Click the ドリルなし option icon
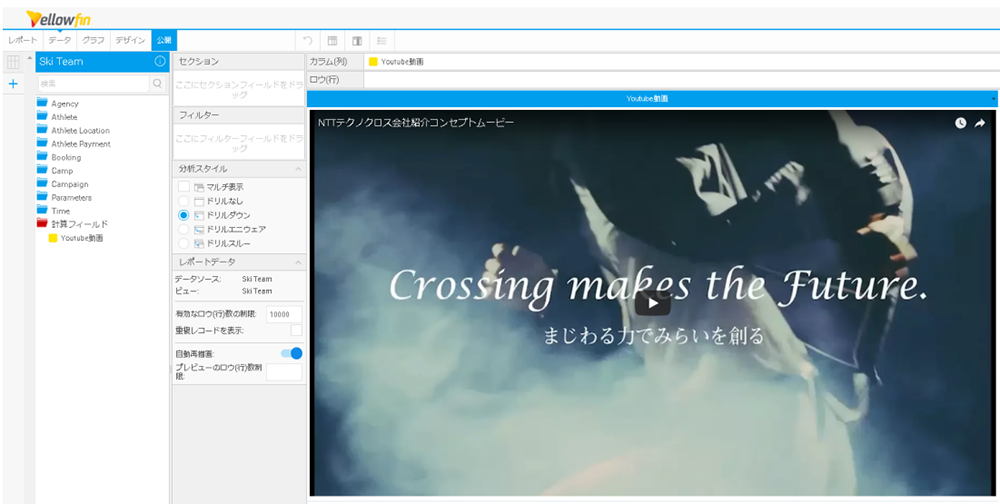Image resolution: width=1000 pixels, height=504 pixels. click(x=198, y=201)
